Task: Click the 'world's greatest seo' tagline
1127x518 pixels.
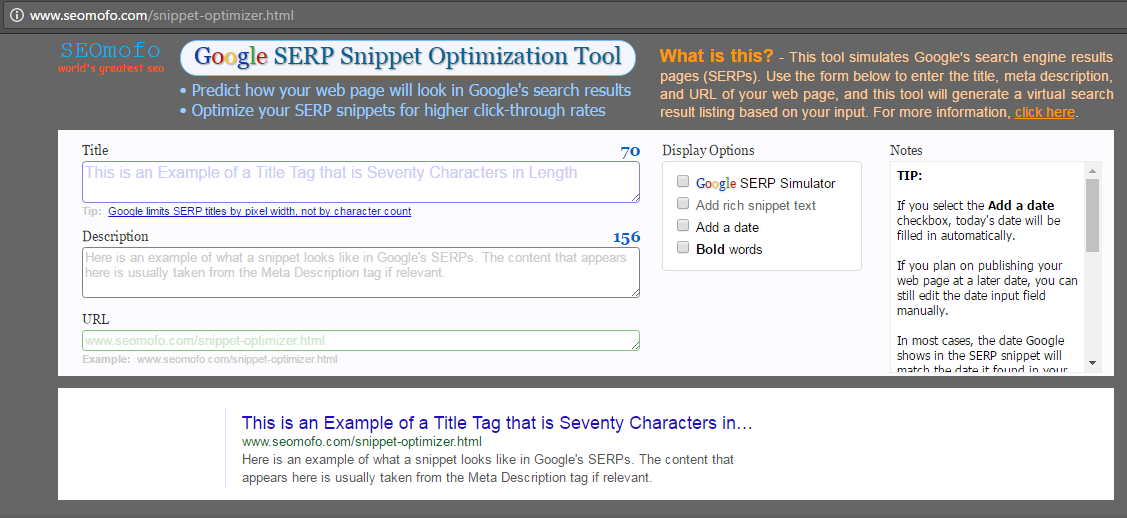Action: pos(111,69)
